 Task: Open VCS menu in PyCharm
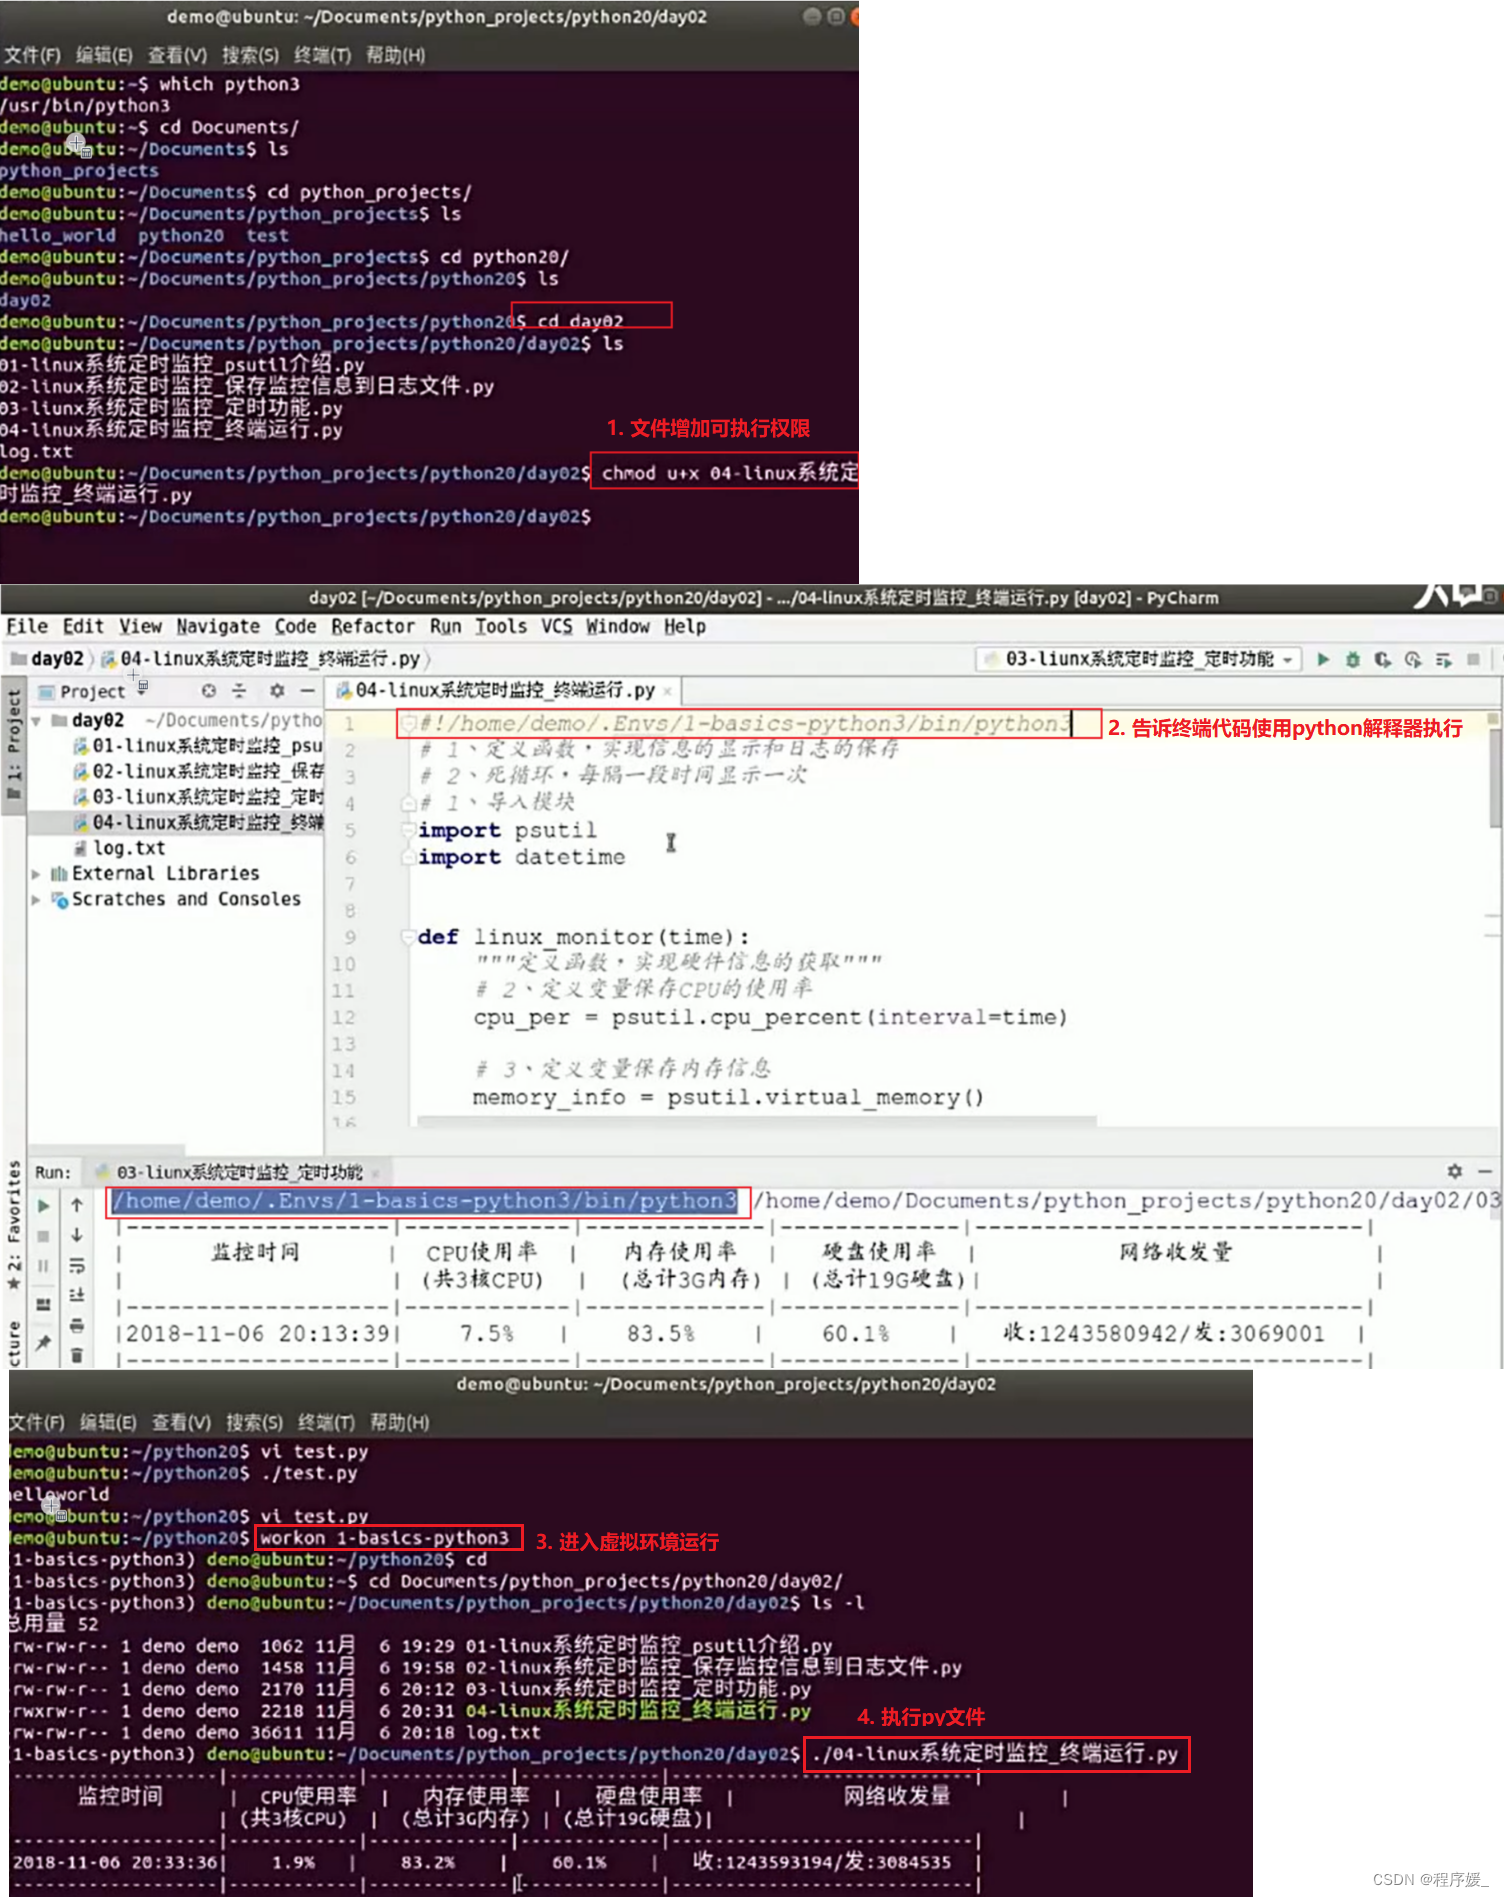pos(557,627)
